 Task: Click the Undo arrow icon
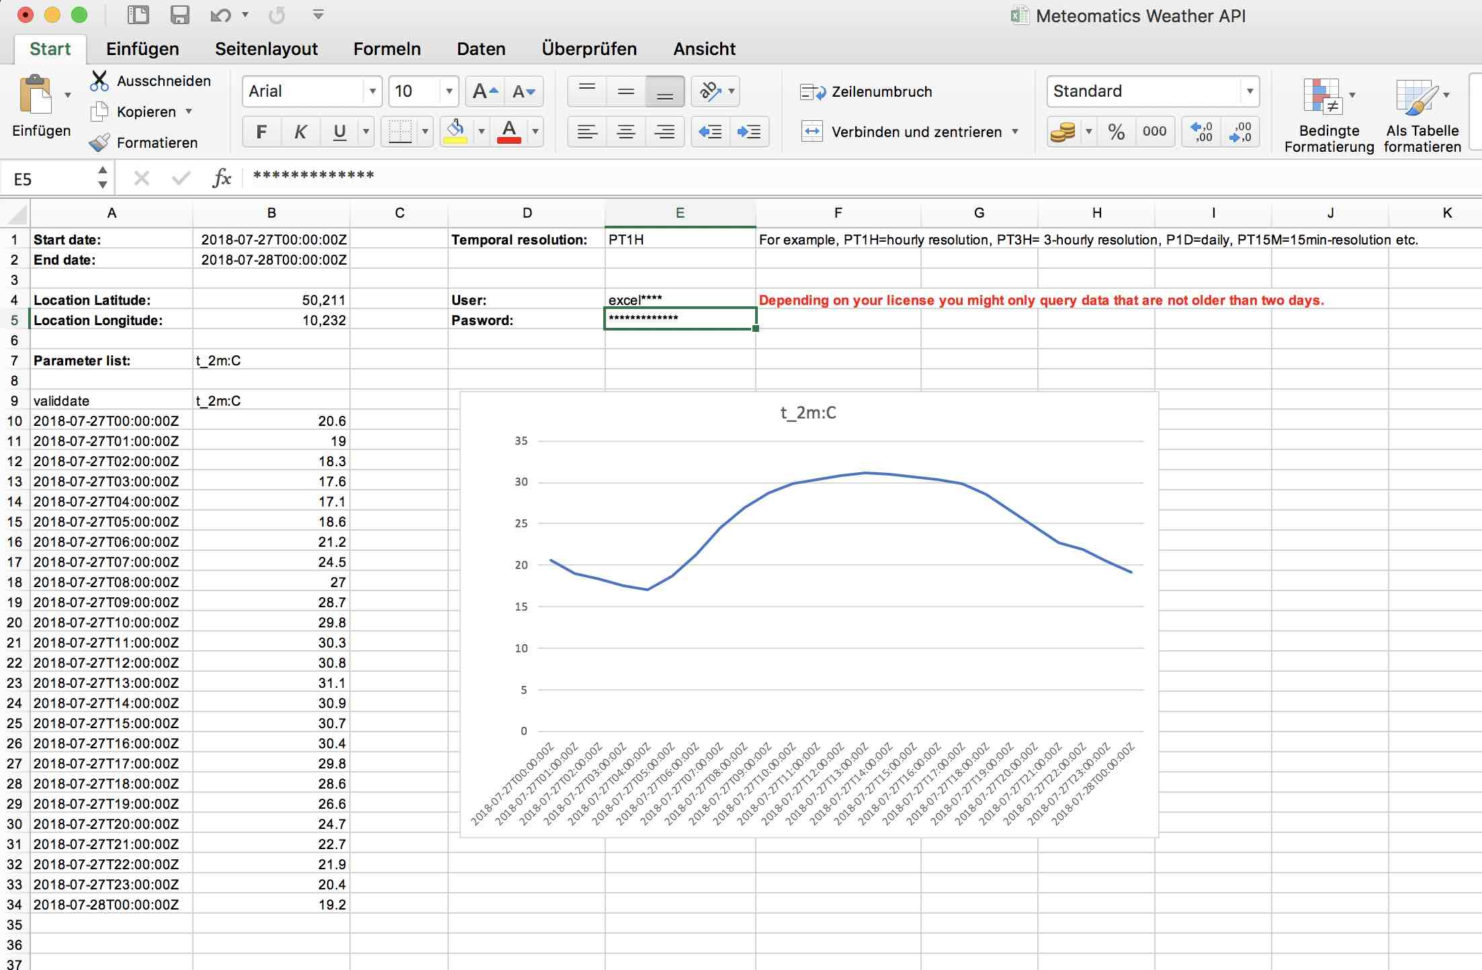220,15
